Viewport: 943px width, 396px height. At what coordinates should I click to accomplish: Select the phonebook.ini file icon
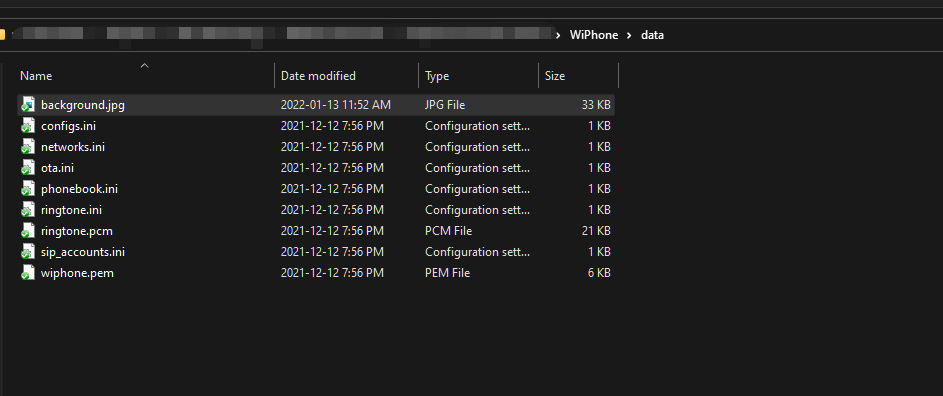(x=28, y=189)
